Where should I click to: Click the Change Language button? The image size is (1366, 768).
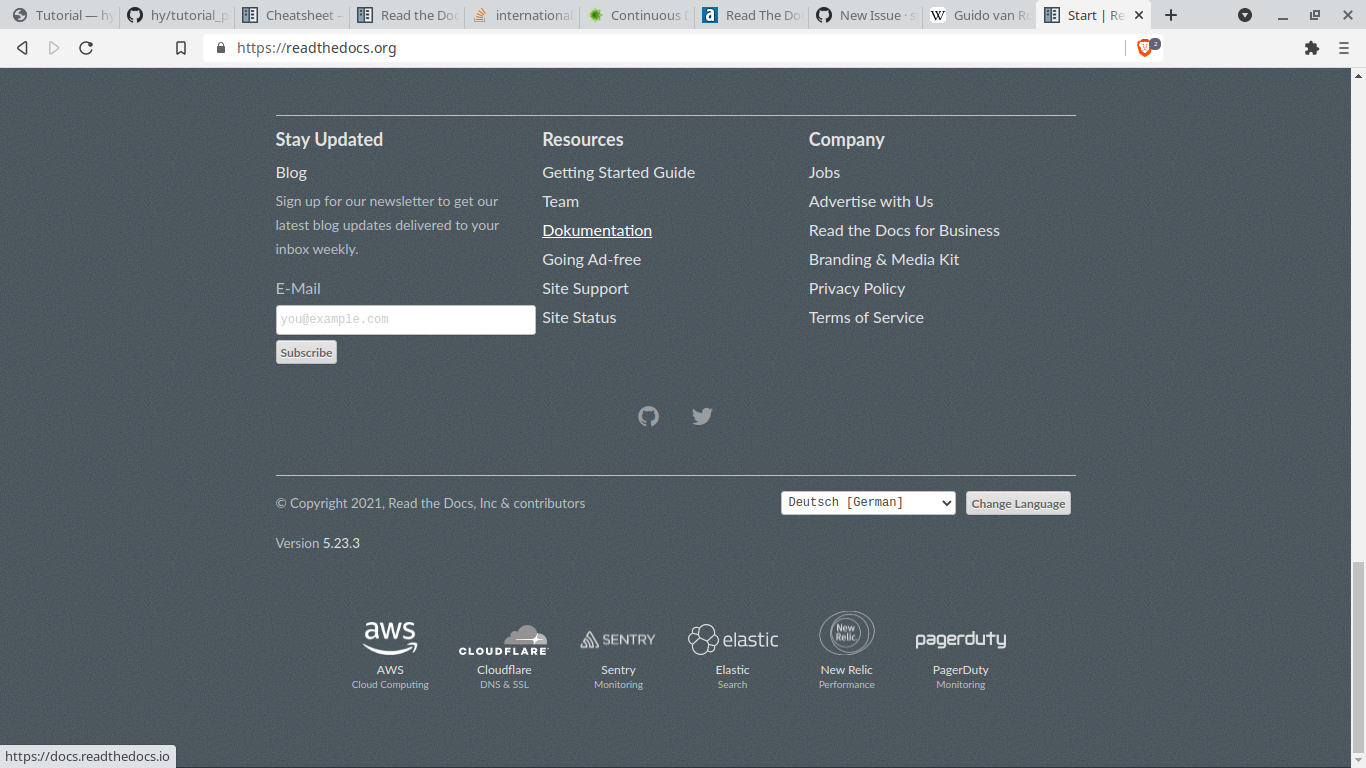[1018, 503]
